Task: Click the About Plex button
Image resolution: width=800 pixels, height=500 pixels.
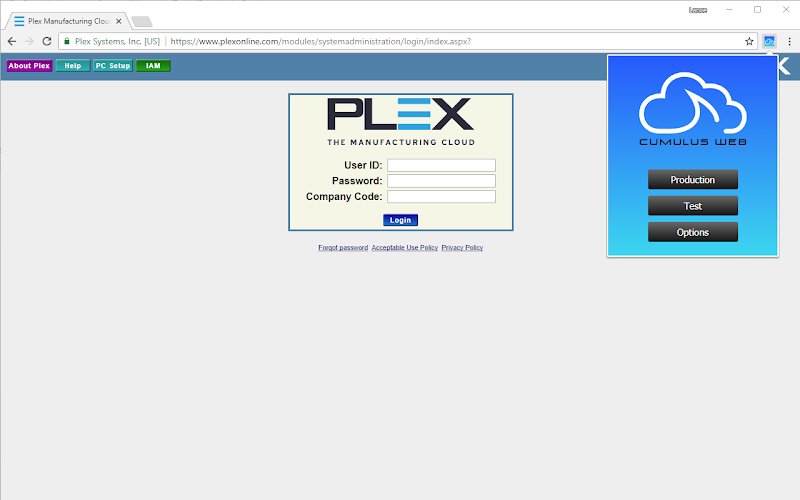Action: (x=29, y=66)
